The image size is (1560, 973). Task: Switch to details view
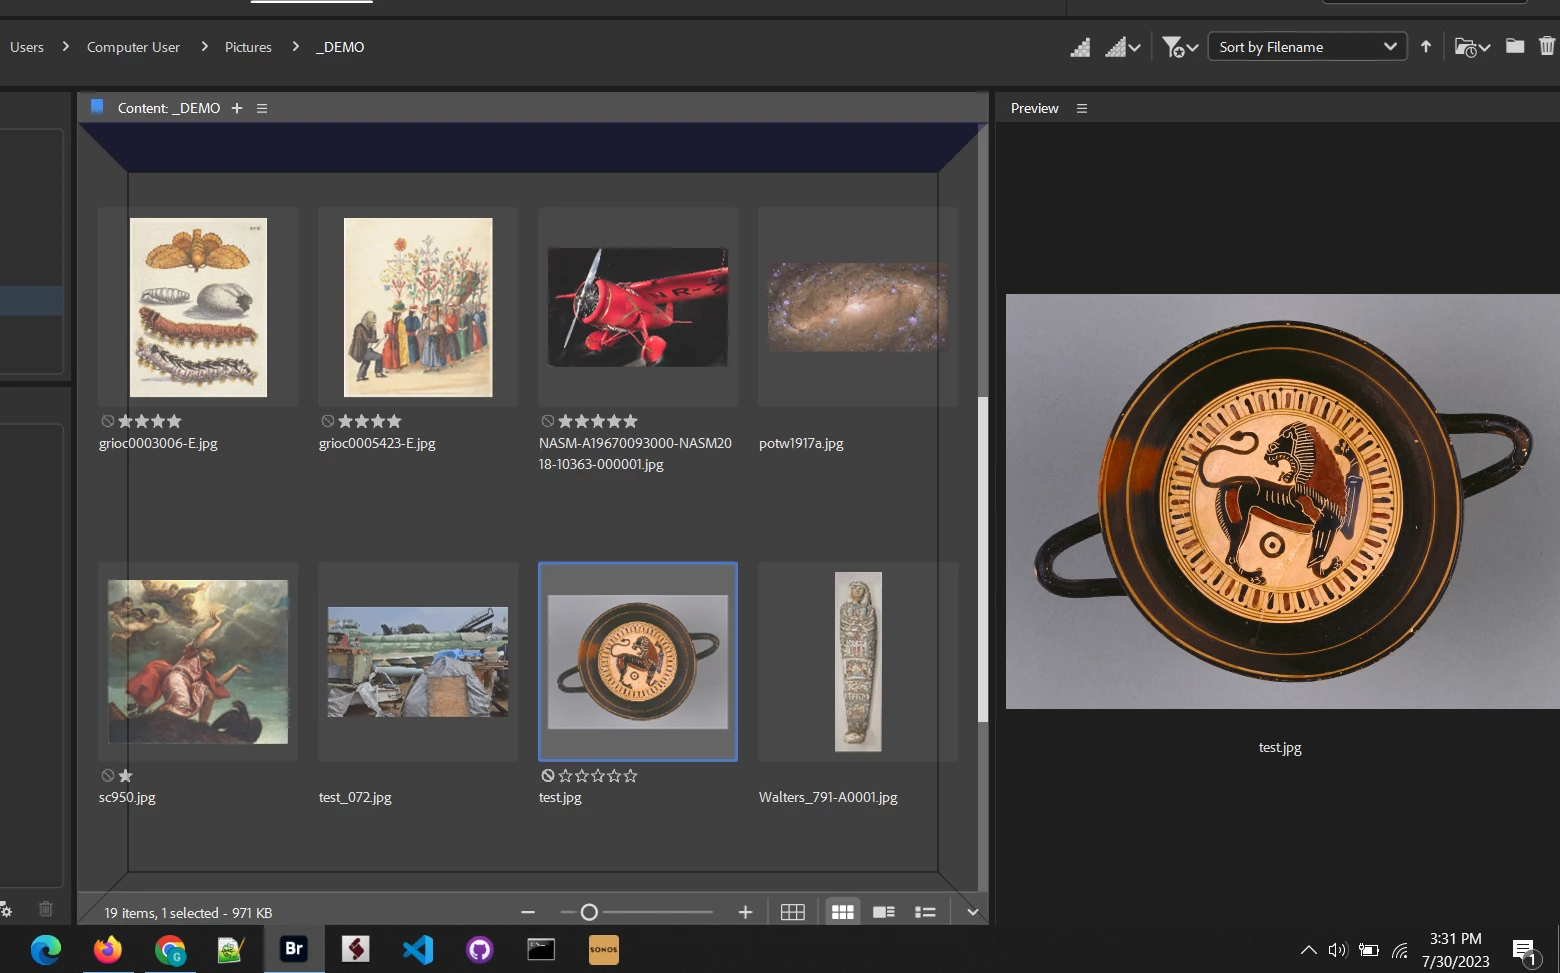click(884, 912)
